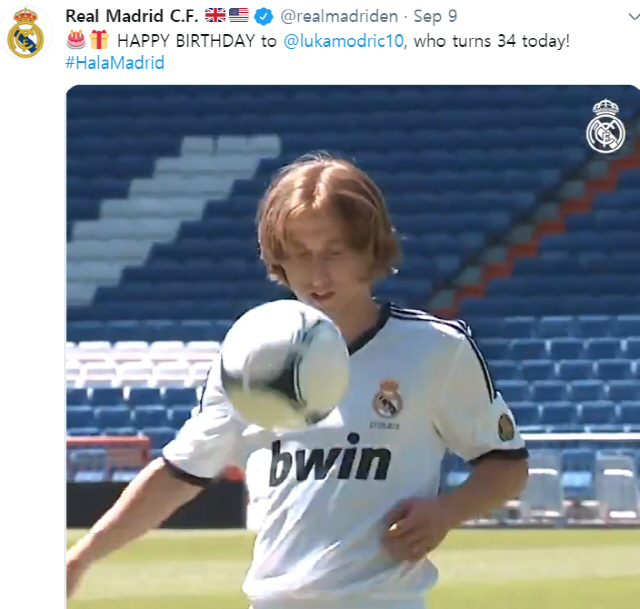Click the gift box emoji
640x609 pixels.
click(99, 40)
